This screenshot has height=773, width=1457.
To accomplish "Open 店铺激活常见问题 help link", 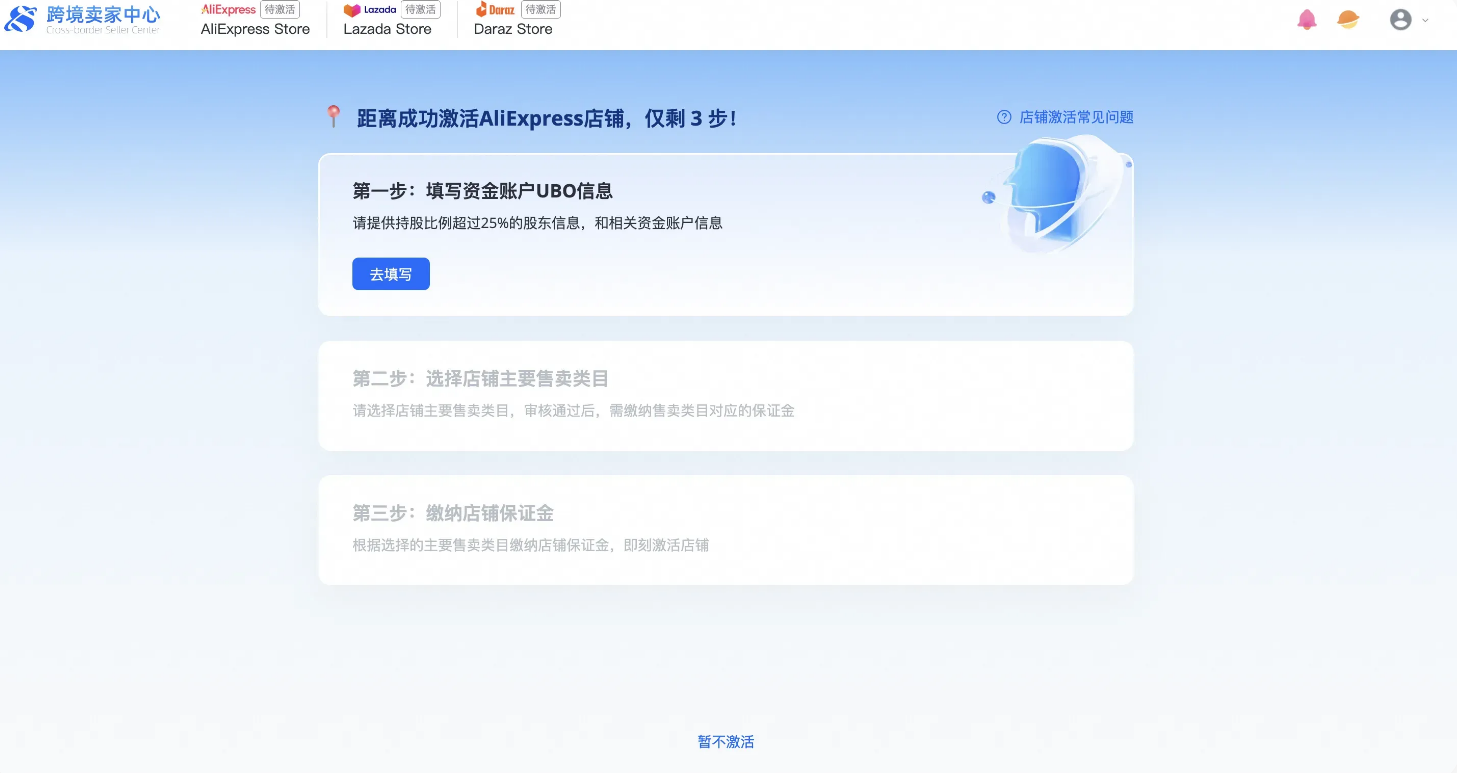I will 1076,117.
